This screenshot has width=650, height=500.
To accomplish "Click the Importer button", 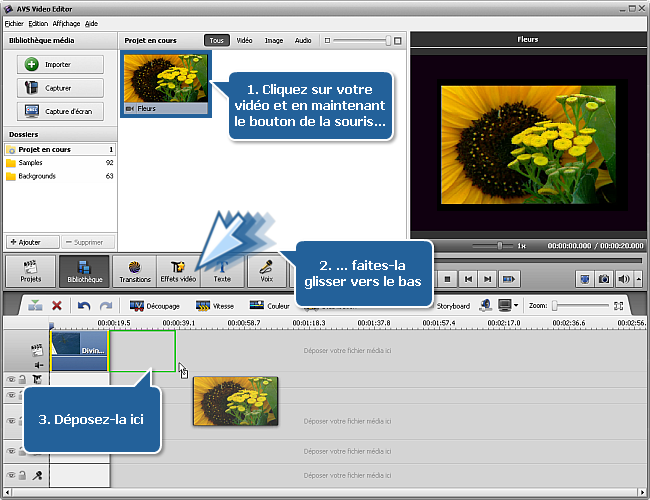I will click(60, 64).
